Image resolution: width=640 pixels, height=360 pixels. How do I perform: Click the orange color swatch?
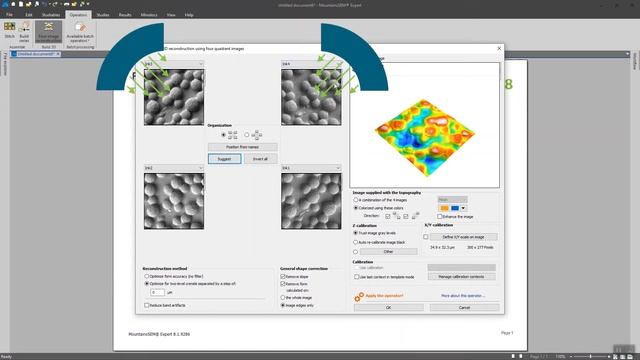444,208
